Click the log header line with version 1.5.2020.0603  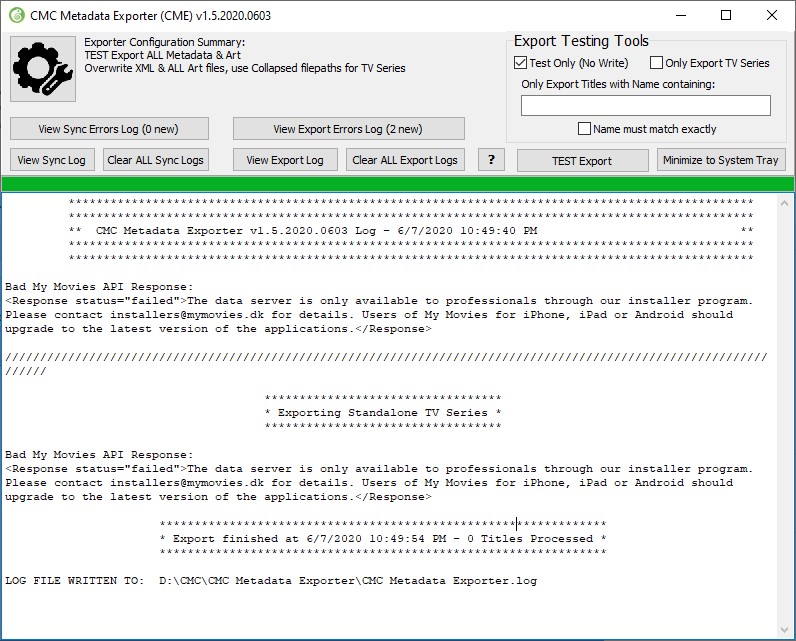tap(411, 230)
